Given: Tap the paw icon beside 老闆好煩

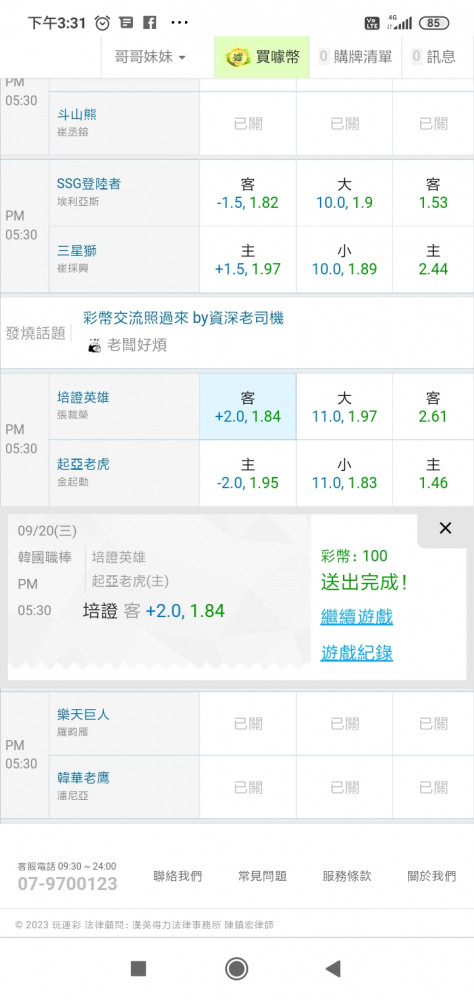Looking at the screenshot, I should pos(94,346).
